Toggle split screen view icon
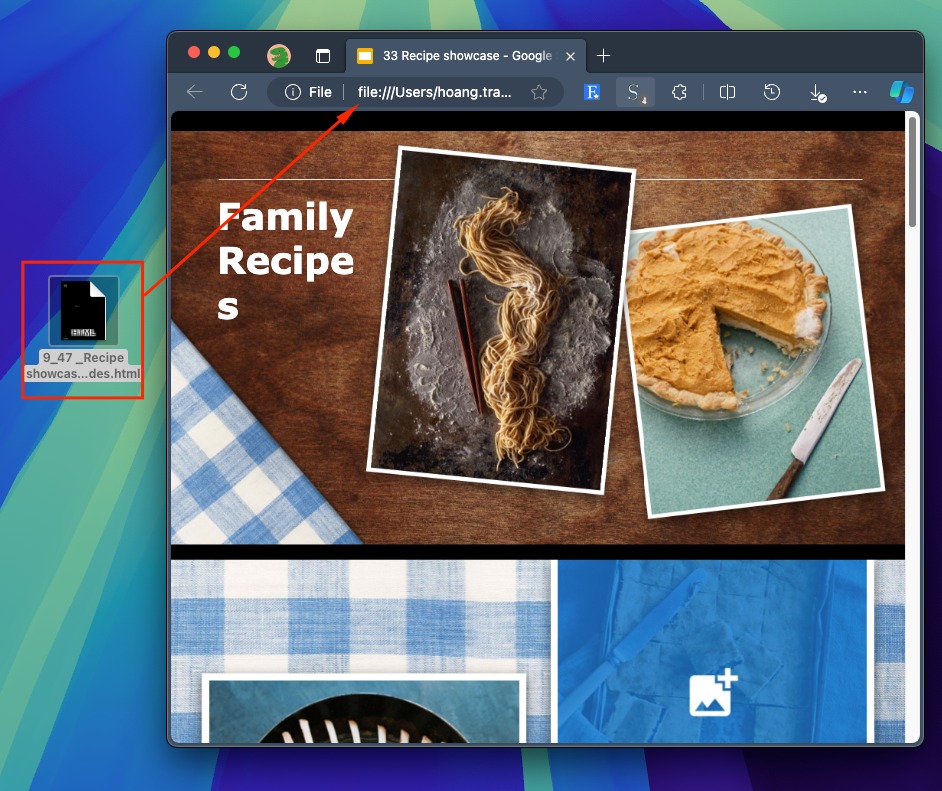942x791 pixels. pyautogui.click(x=727, y=92)
